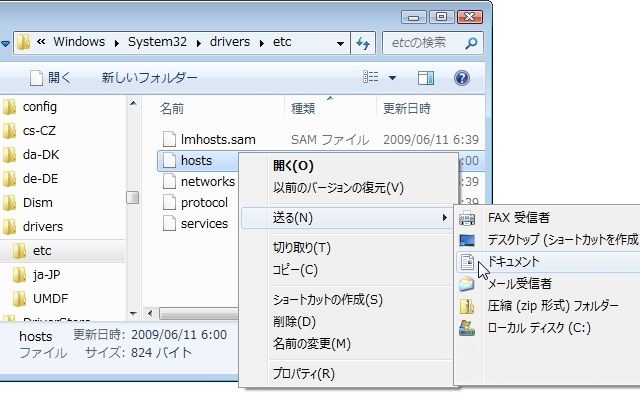Select the protocol file
This screenshot has height=393, width=640.
204,203
